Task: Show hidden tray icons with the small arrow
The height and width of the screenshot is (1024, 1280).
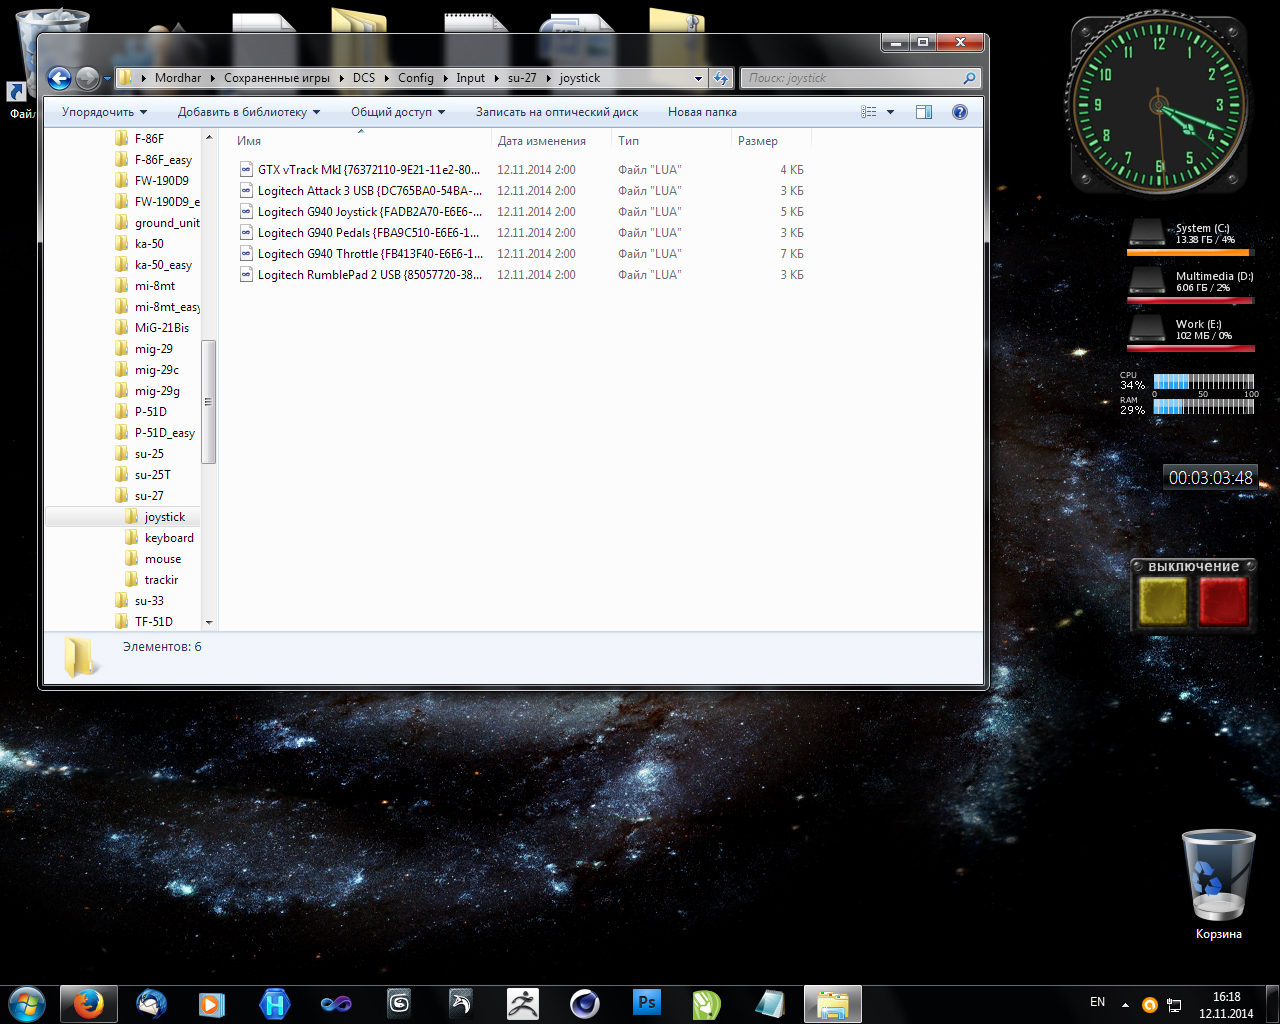Action: pos(1125,1005)
